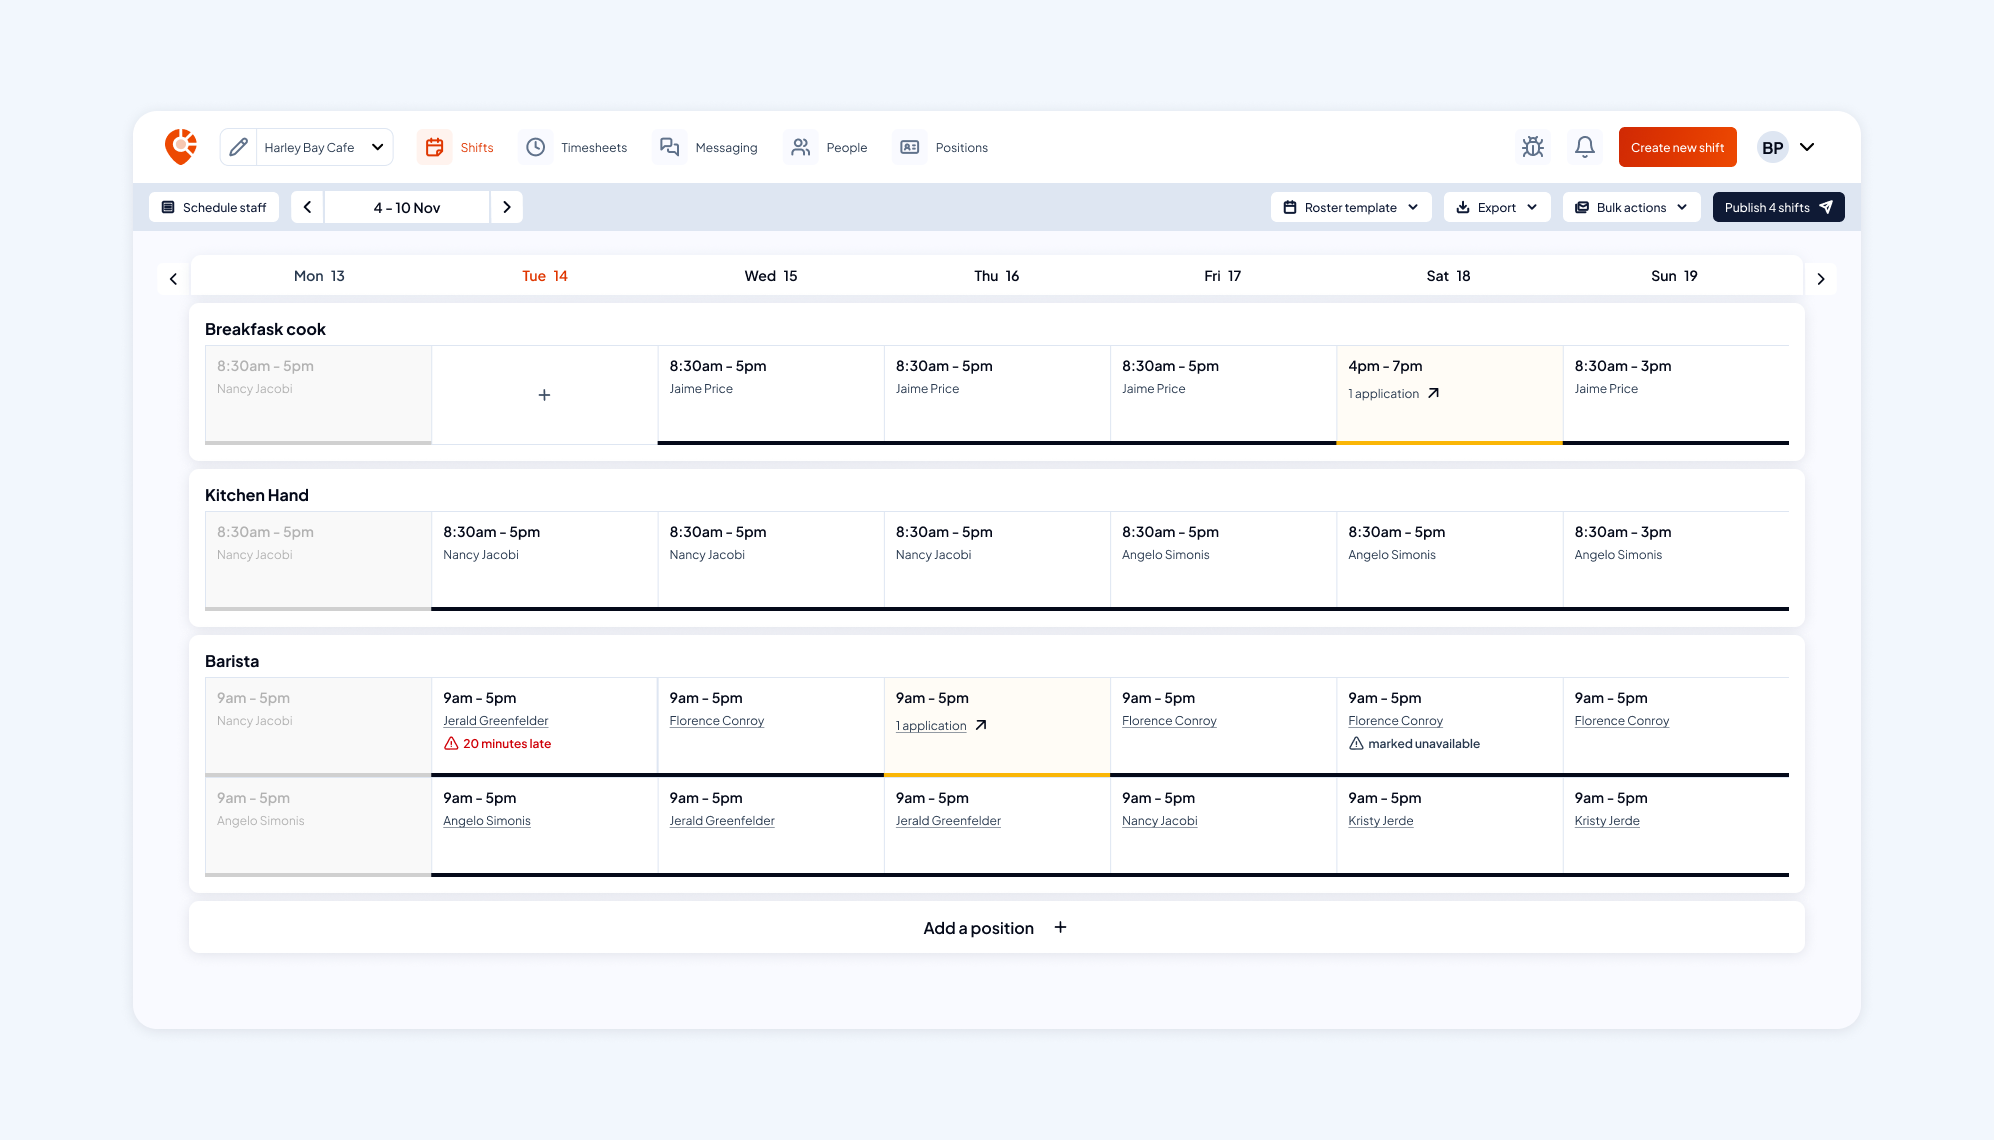Advance the date range using right chevron
This screenshot has height=1140, width=1994.
pyautogui.click(x=507, y=207)
